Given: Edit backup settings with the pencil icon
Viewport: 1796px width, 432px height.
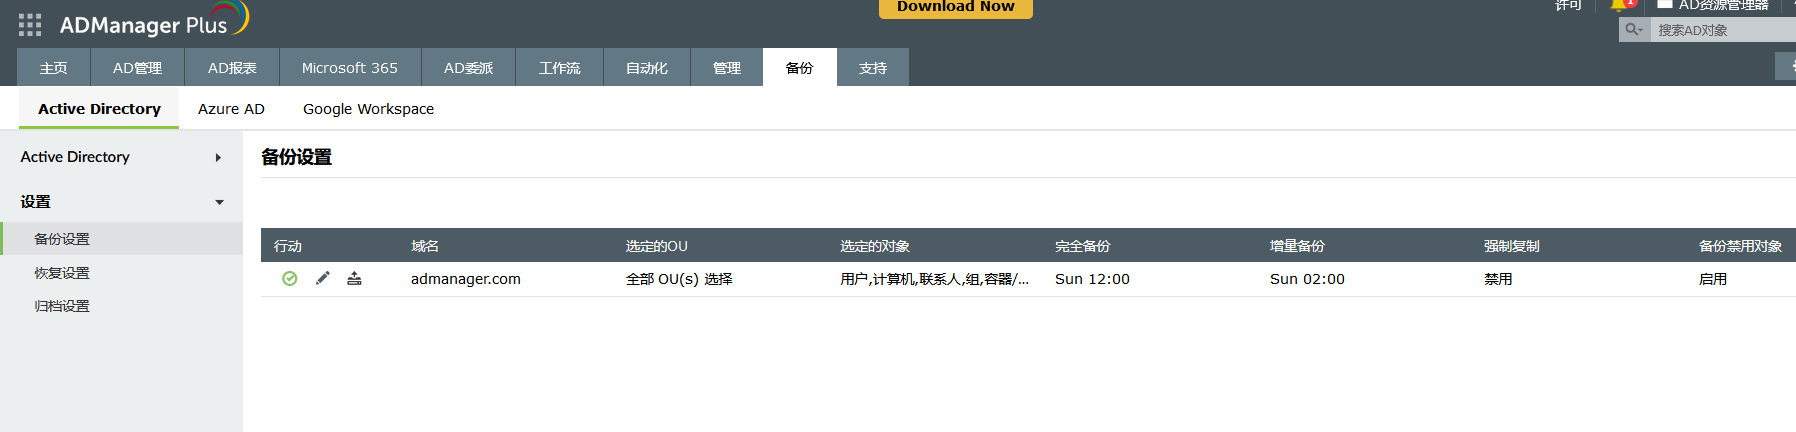Looking at the screenshot, I should (322, 279).
